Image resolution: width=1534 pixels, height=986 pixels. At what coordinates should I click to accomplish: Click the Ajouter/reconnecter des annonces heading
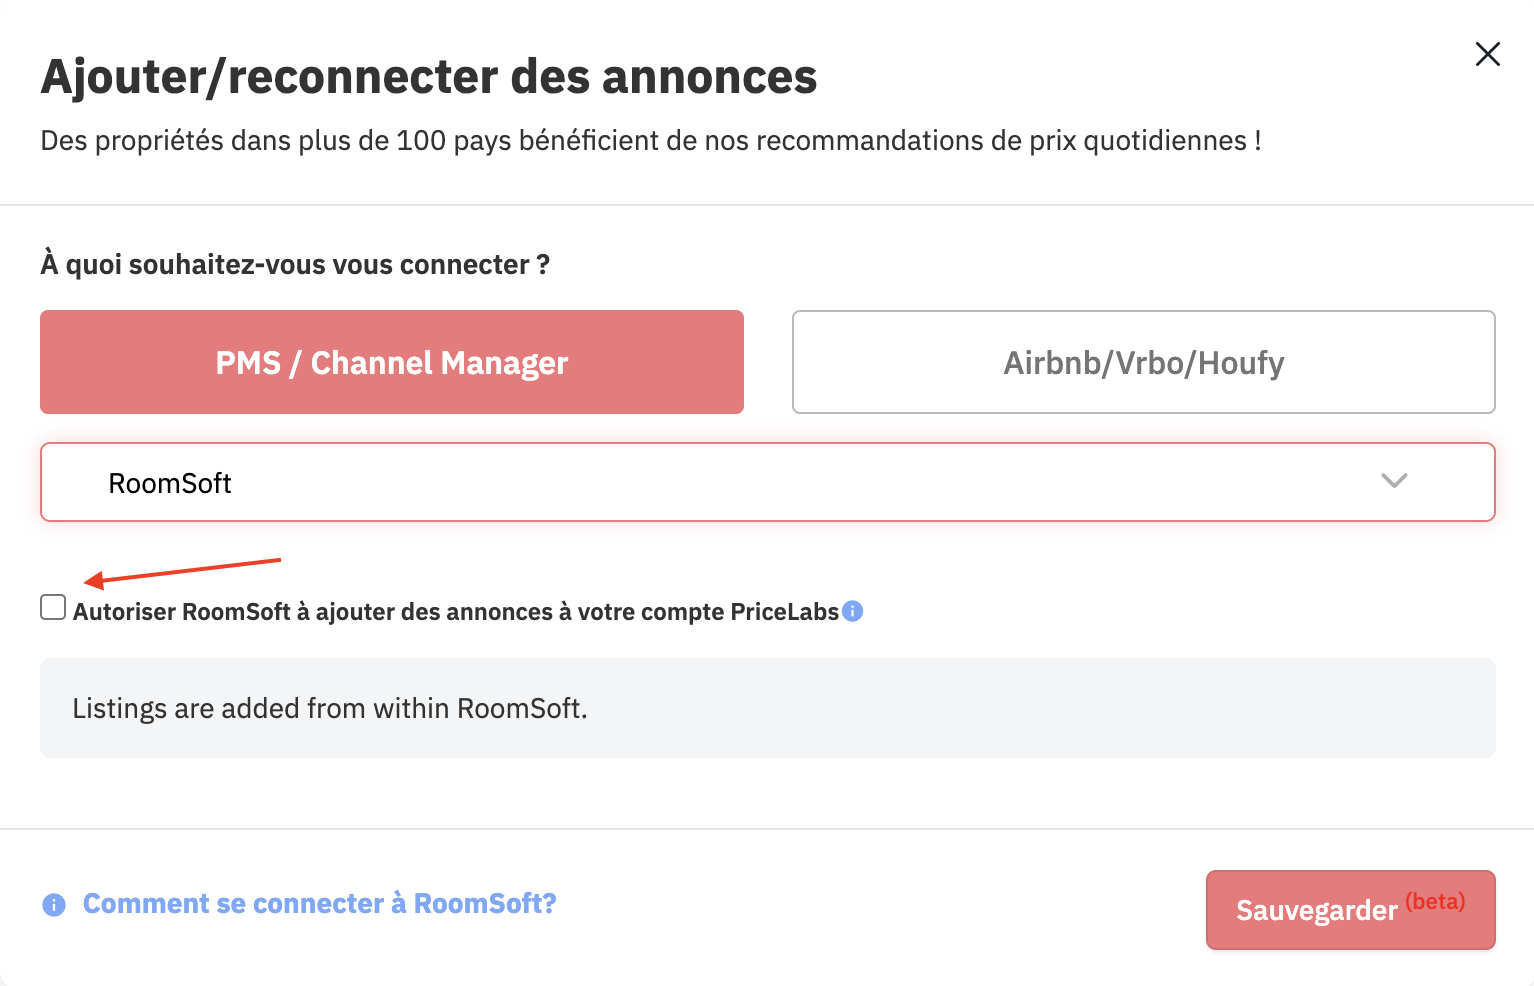(429, 77)
